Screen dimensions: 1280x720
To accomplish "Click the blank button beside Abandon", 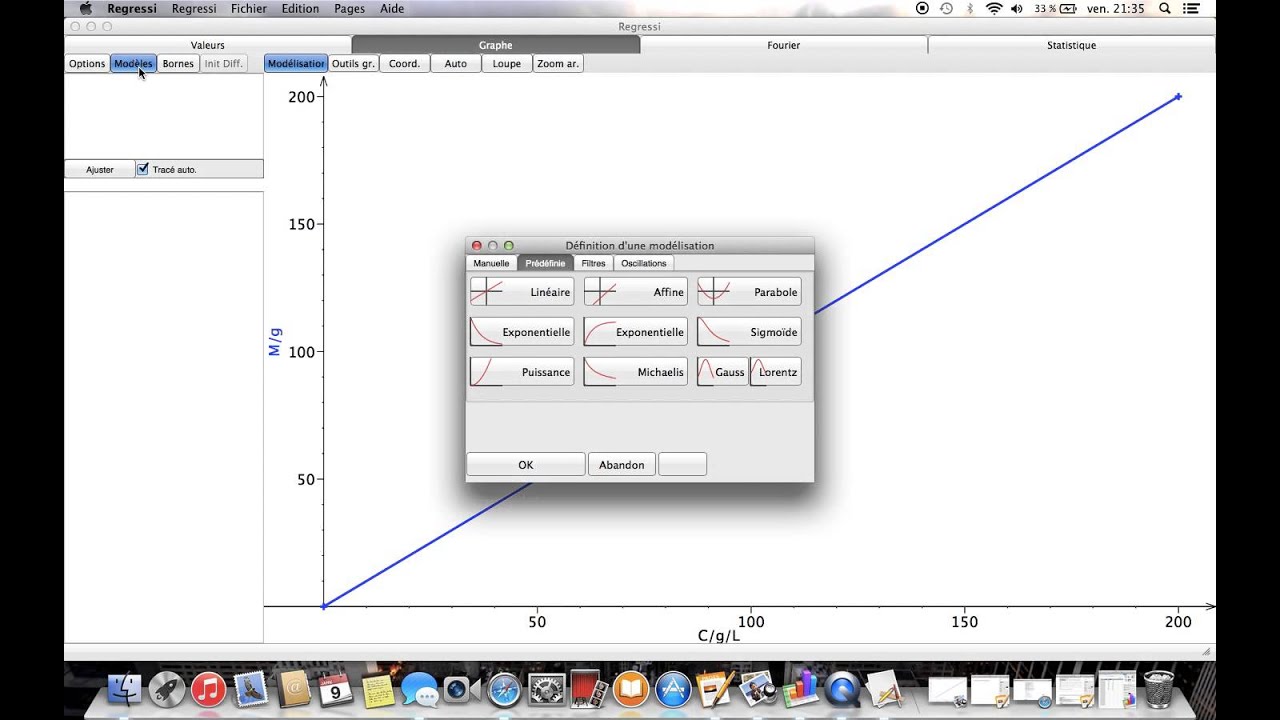I will pyautogui.click(x=683, y=464).
